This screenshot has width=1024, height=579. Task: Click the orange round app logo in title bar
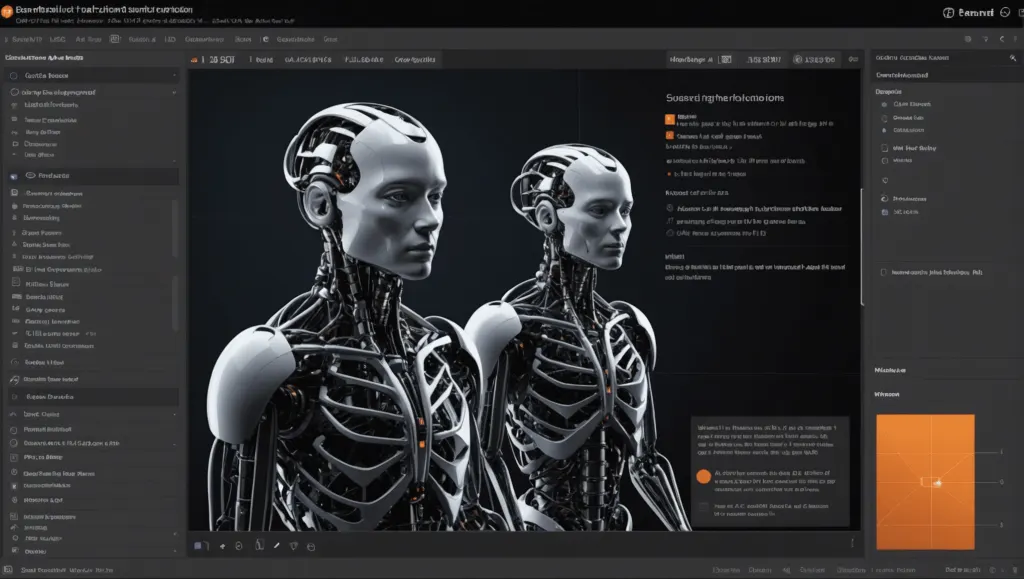pyautogui.click(x=7, y=12)
